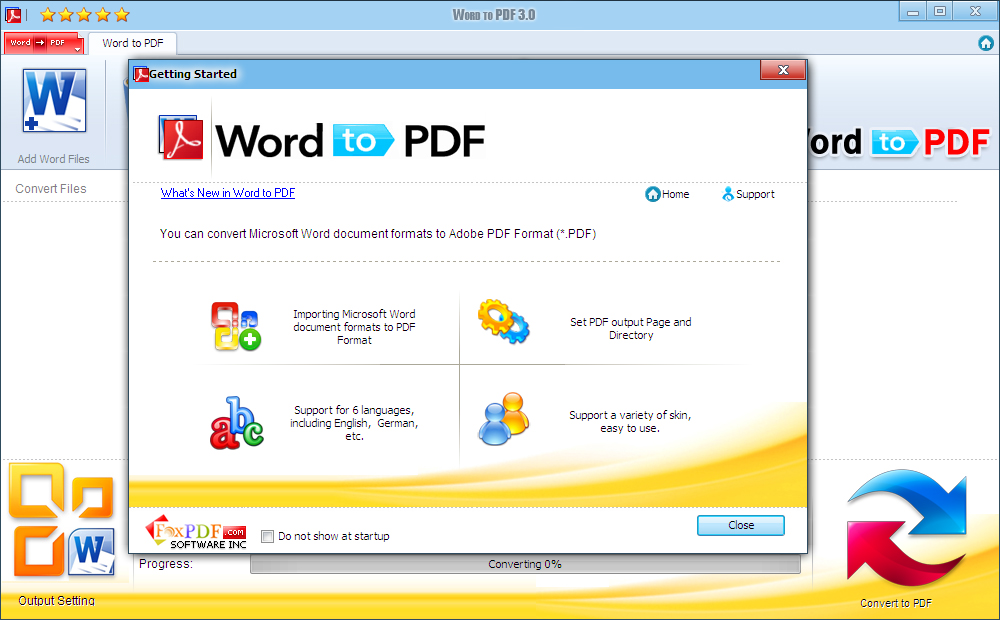
Task: Click the five-star rating in title bar
Action: pos(84,14)
